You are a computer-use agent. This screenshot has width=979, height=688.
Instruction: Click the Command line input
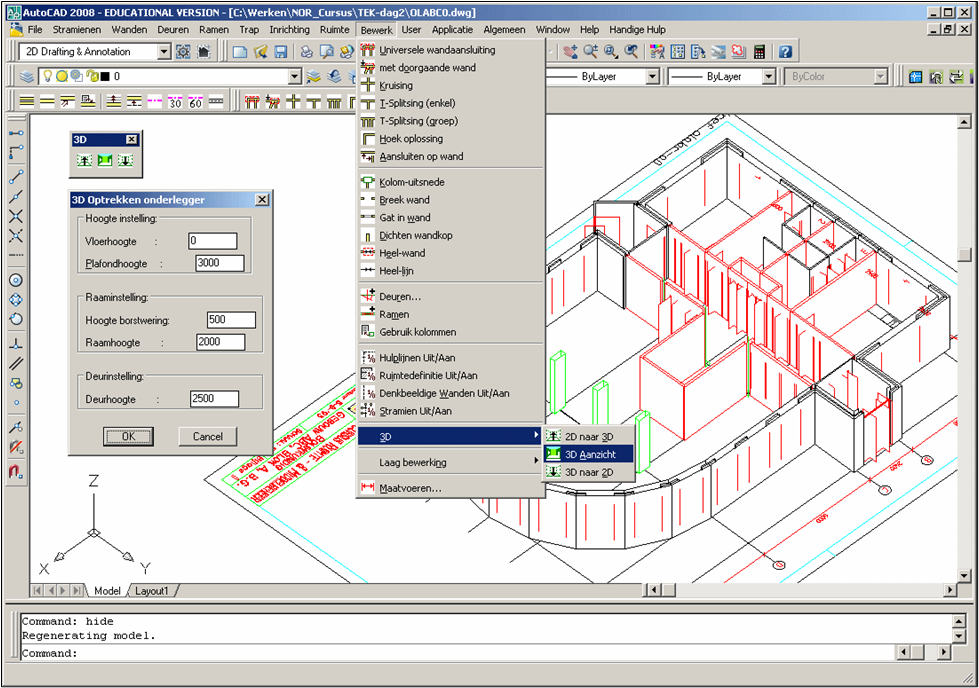(457, 654)
